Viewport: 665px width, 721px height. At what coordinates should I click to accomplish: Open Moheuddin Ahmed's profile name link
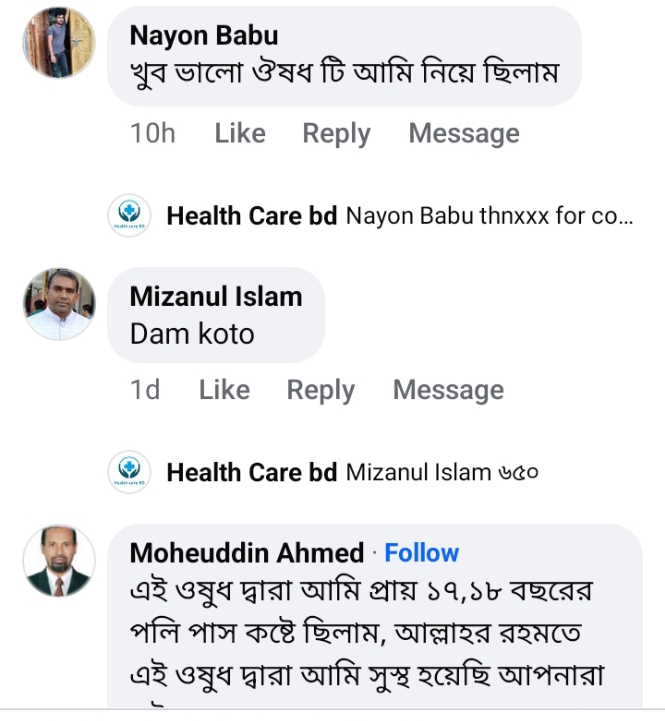(x=247, y=553)
